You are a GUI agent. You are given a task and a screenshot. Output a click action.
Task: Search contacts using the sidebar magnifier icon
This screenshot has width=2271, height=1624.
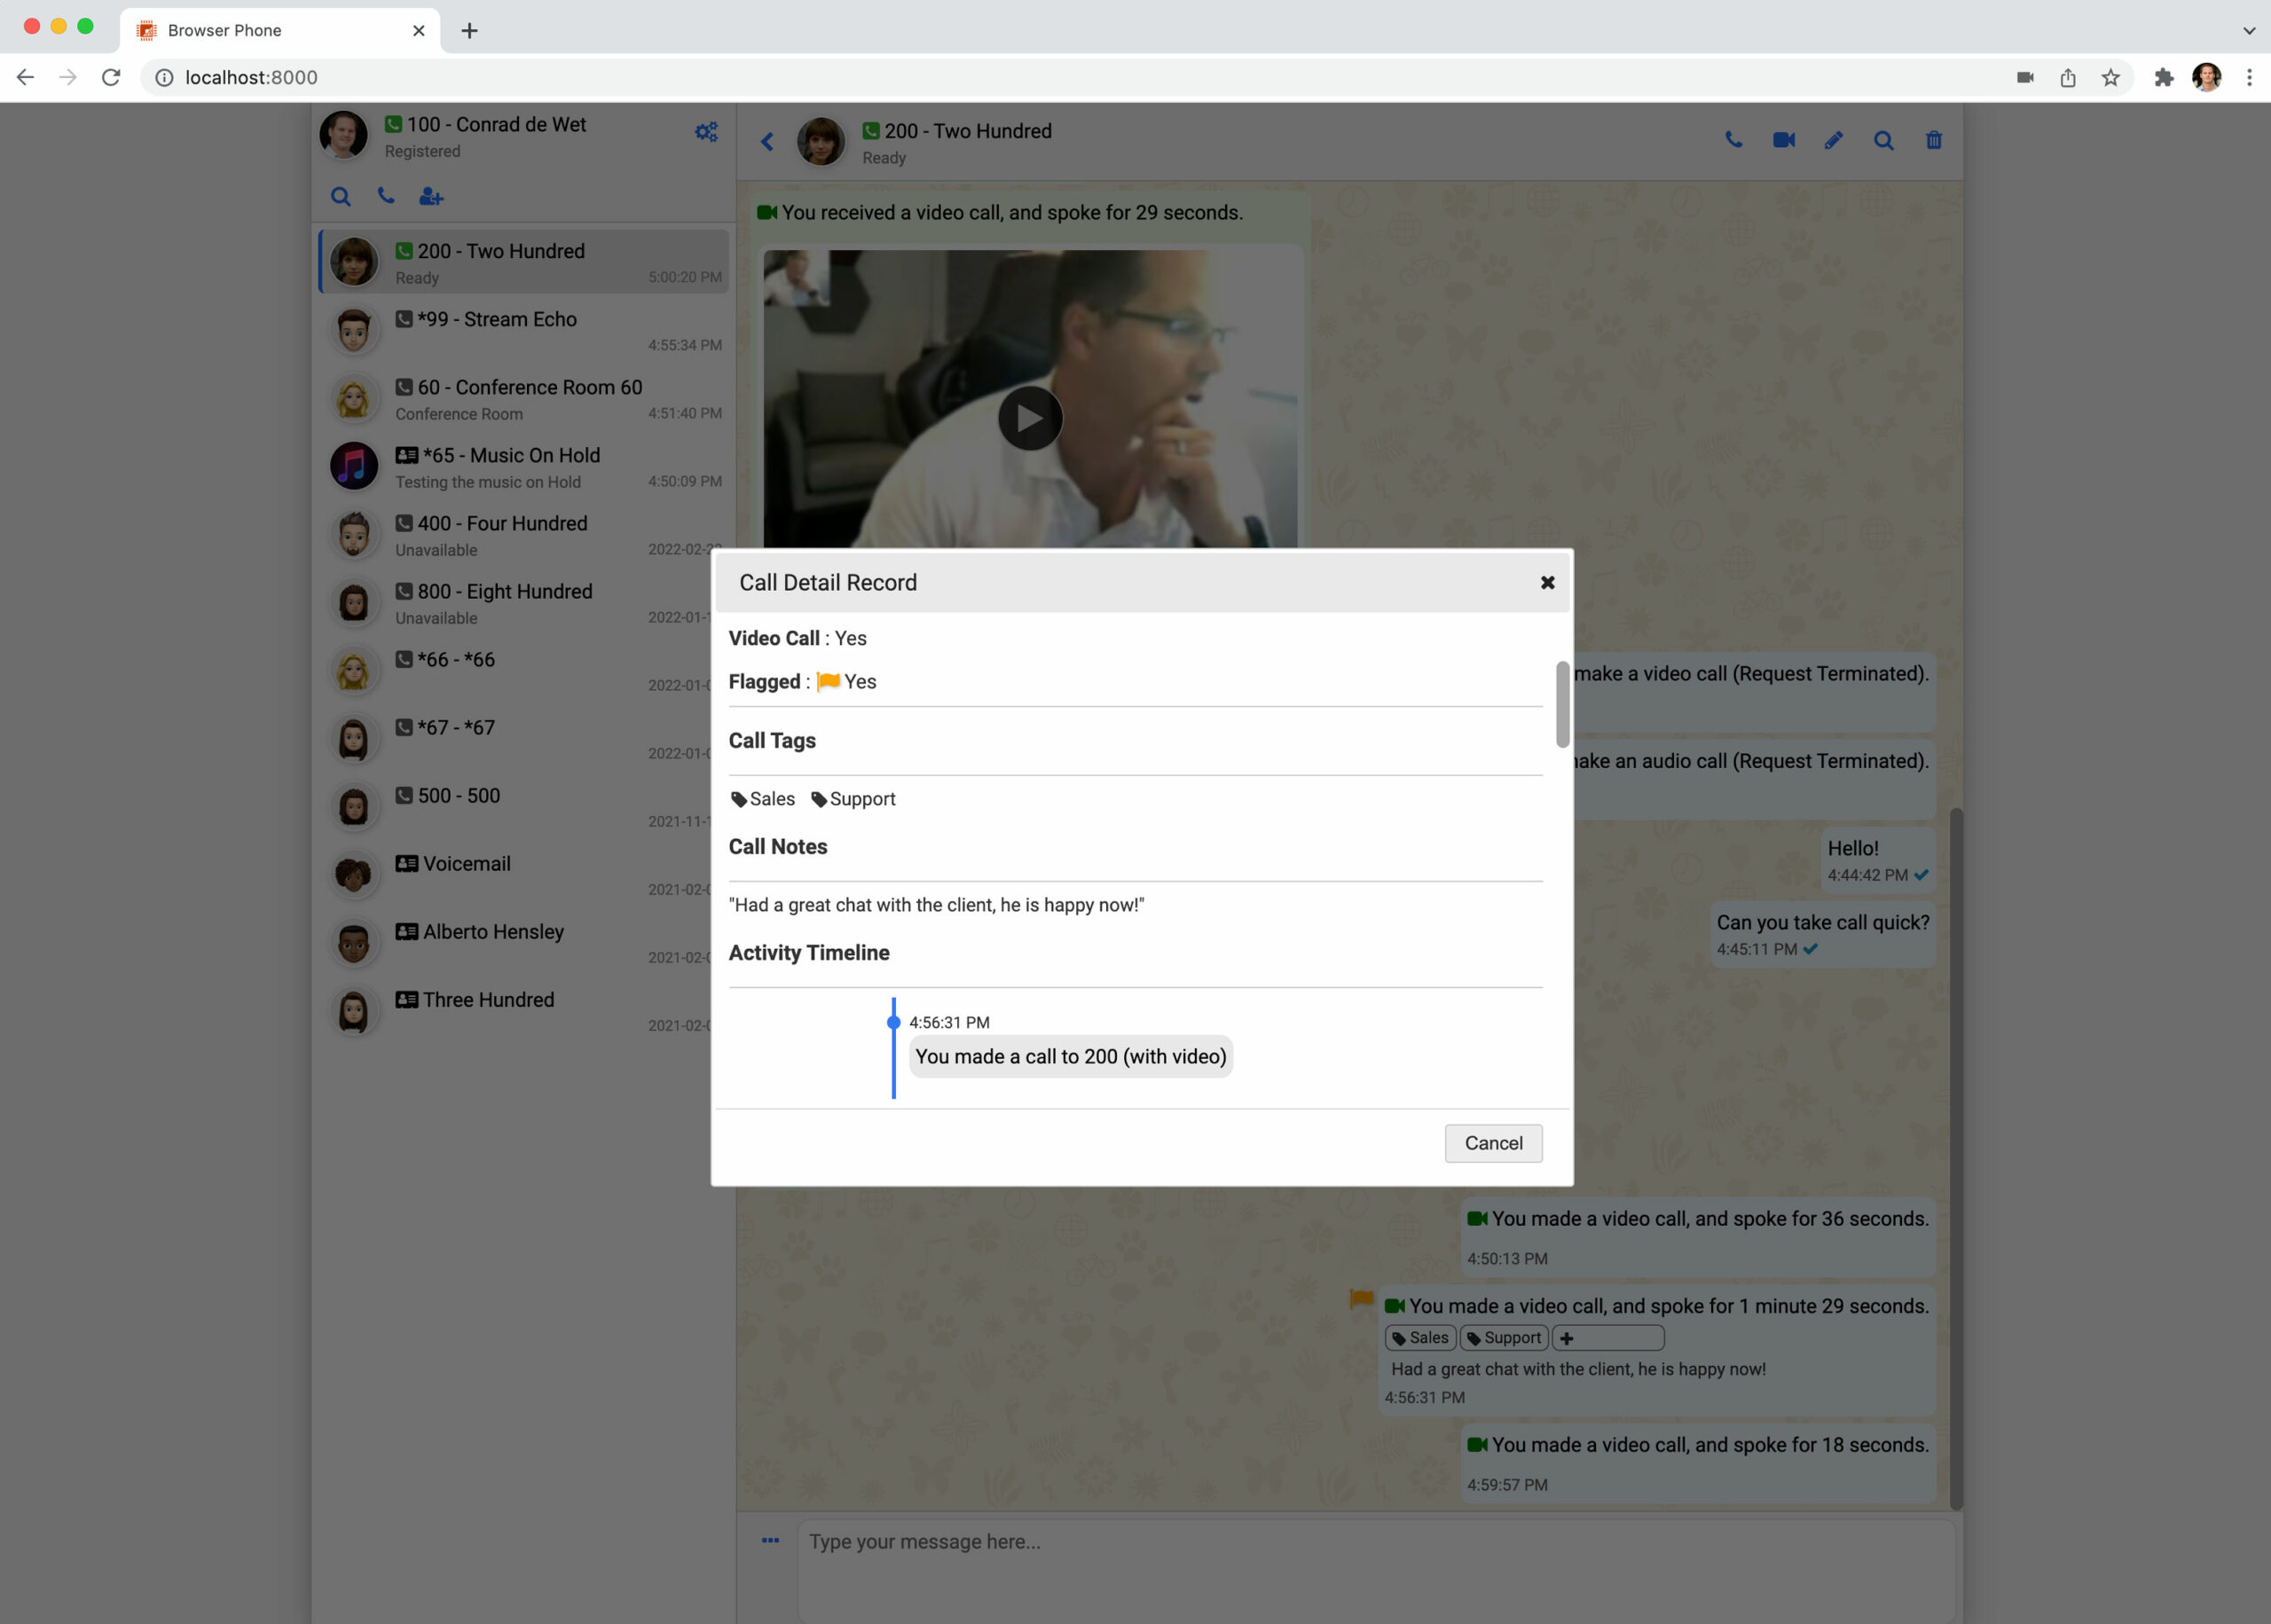(x=341, y=196)
